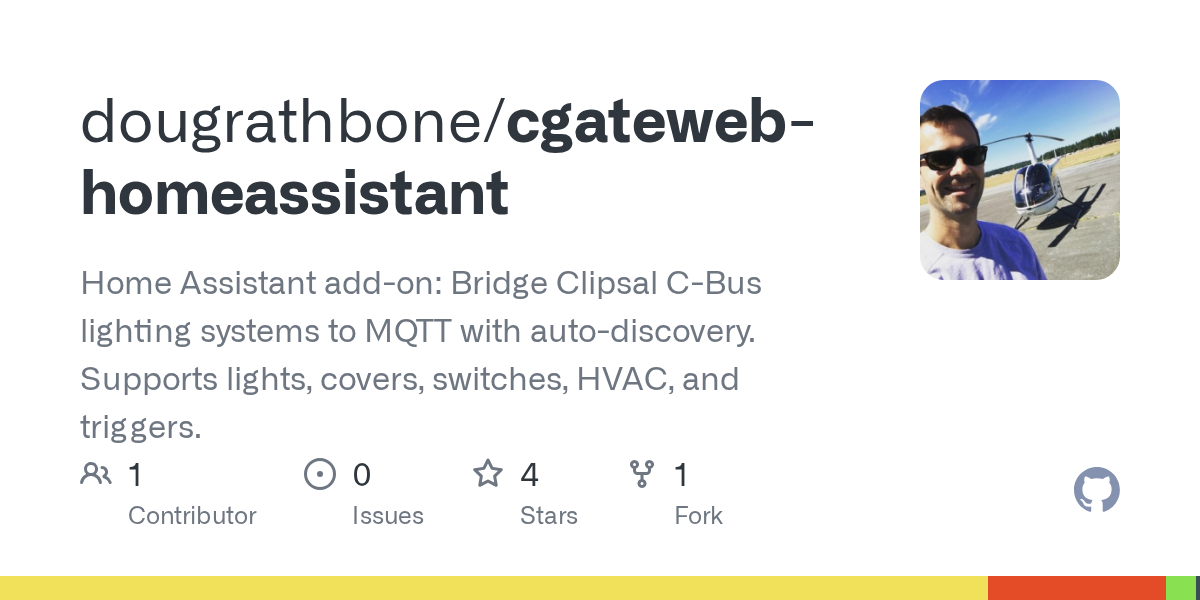The image size is (1200, 600).
Task: Click the Stars label
Action: click(x=549, y=516)
